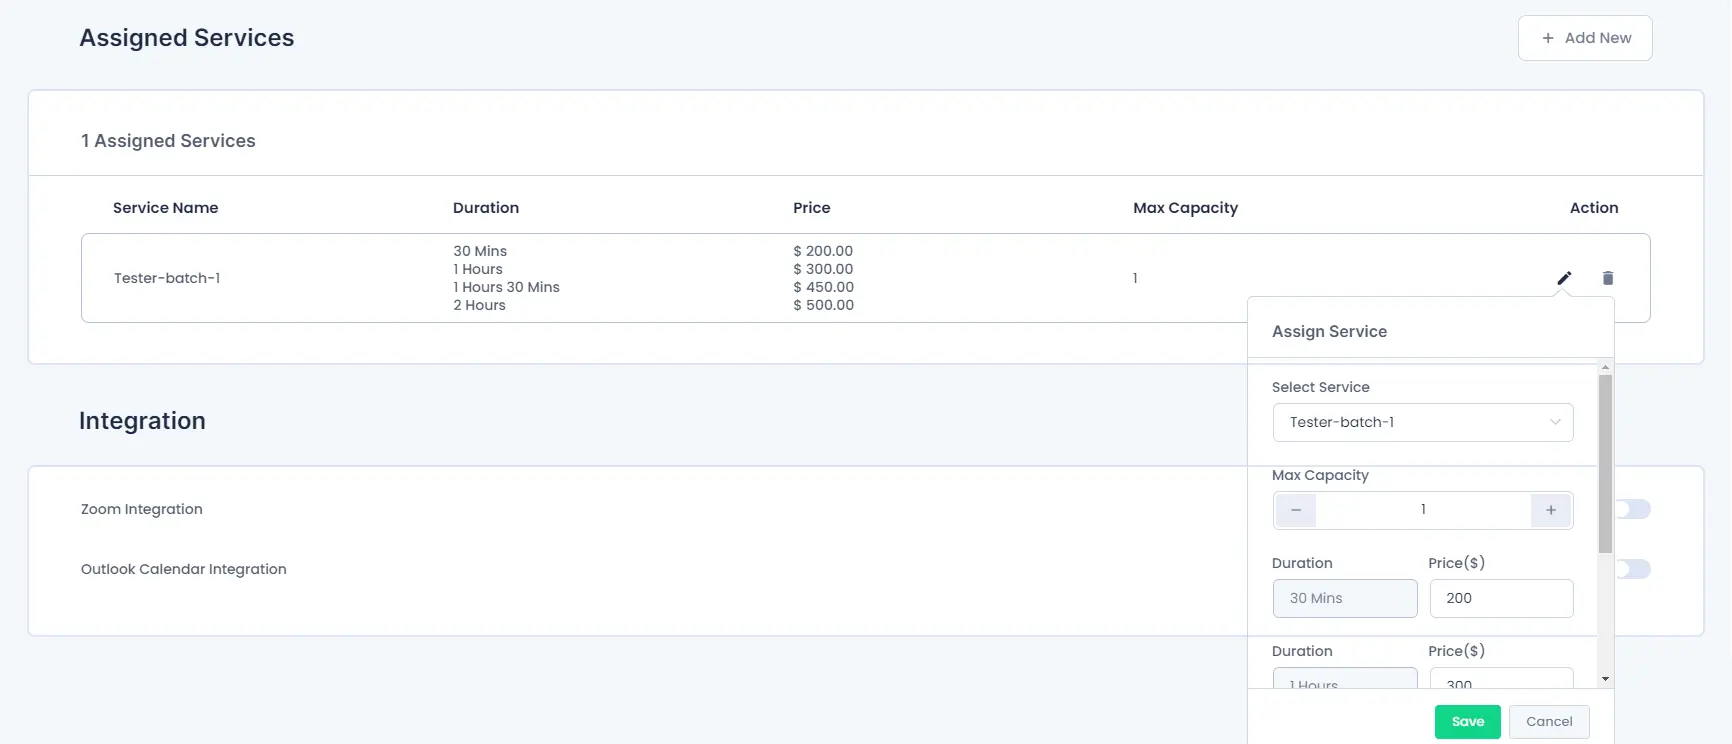Click the Assigned Services page heading
This screenshot has width=1732, height=744.
(x=187, y=38)
